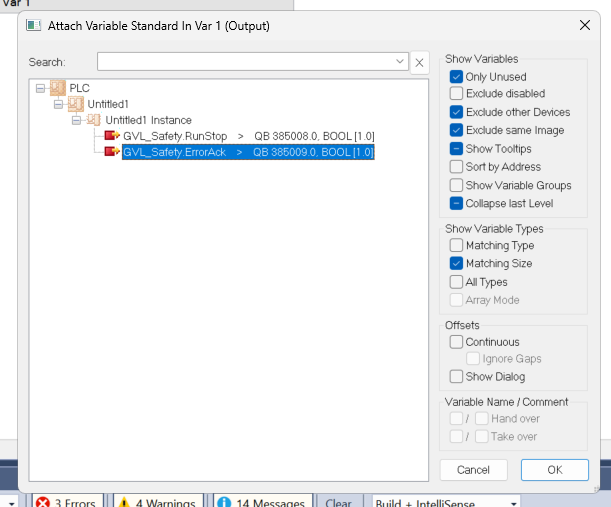The height and width of the screenshot is (507, 611).
Task: Open the Search history dropdown arrow
Action: (x=399, y=62)
